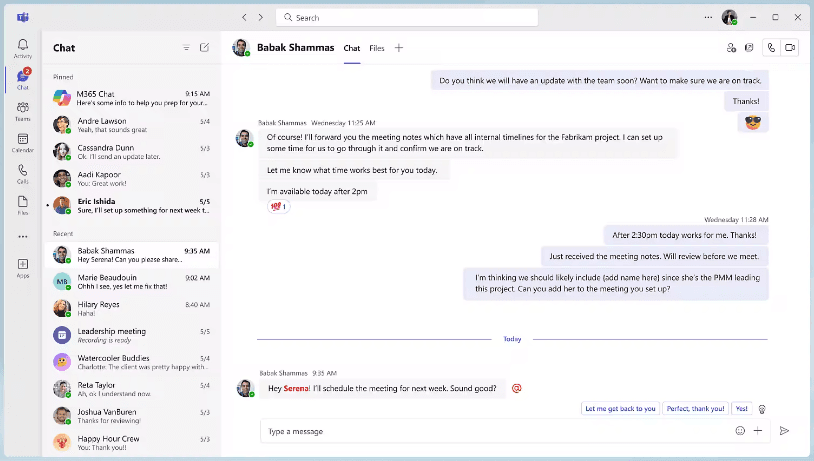This screenshot has width=814, height=461.
Task: Click the new chat compose icon
Action: coord(204,47)
